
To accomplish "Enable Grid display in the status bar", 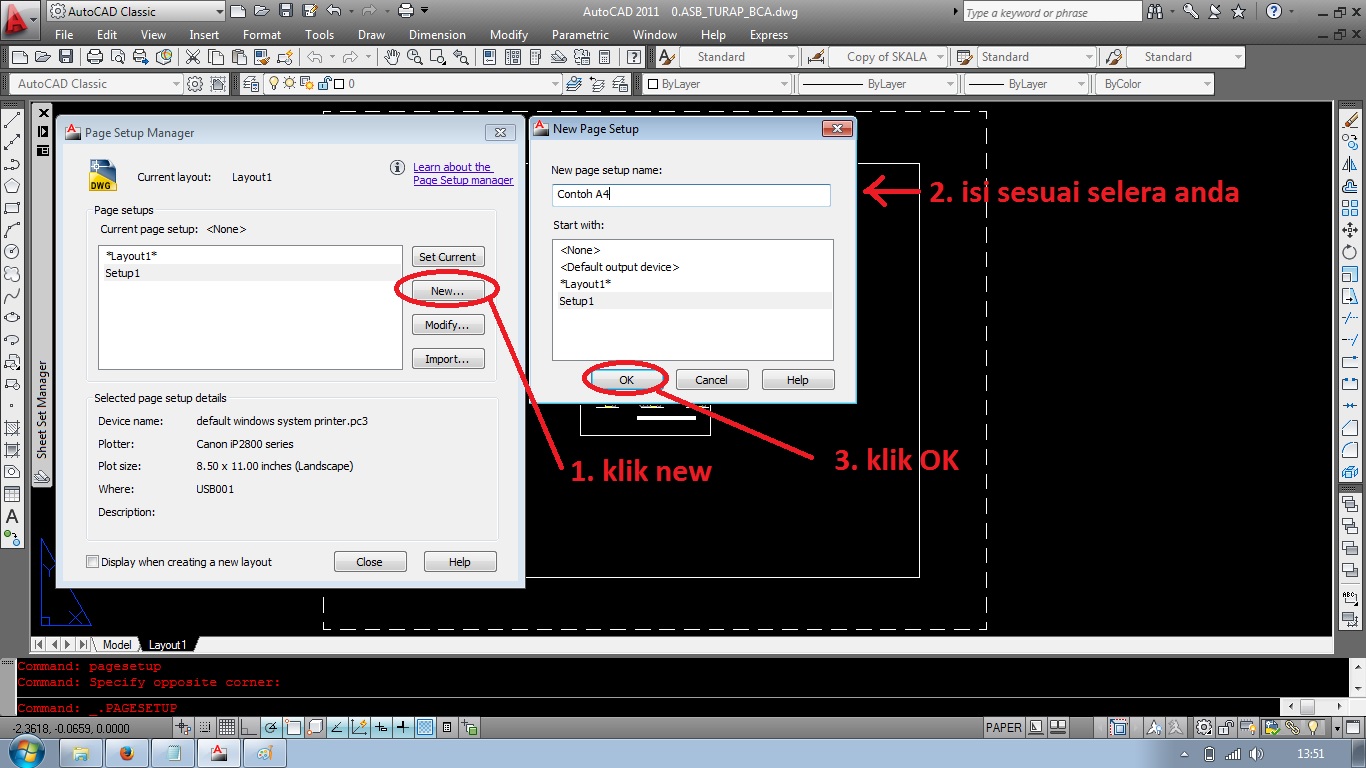I will [228, 727].
